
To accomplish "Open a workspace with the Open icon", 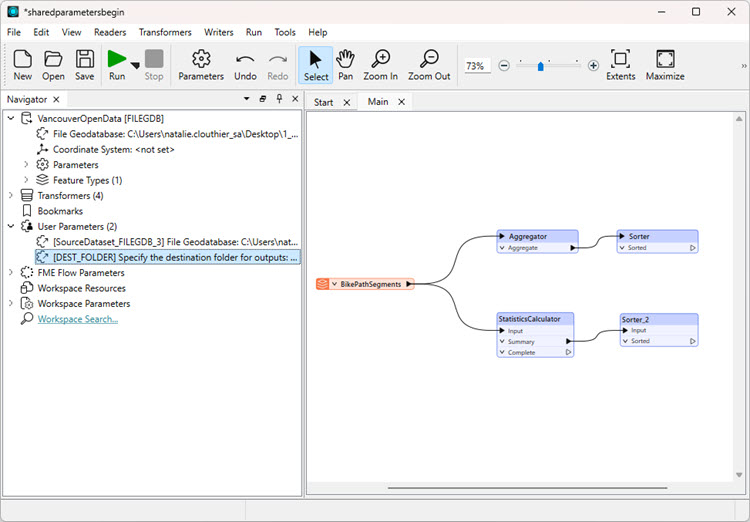I will (53, 65).
